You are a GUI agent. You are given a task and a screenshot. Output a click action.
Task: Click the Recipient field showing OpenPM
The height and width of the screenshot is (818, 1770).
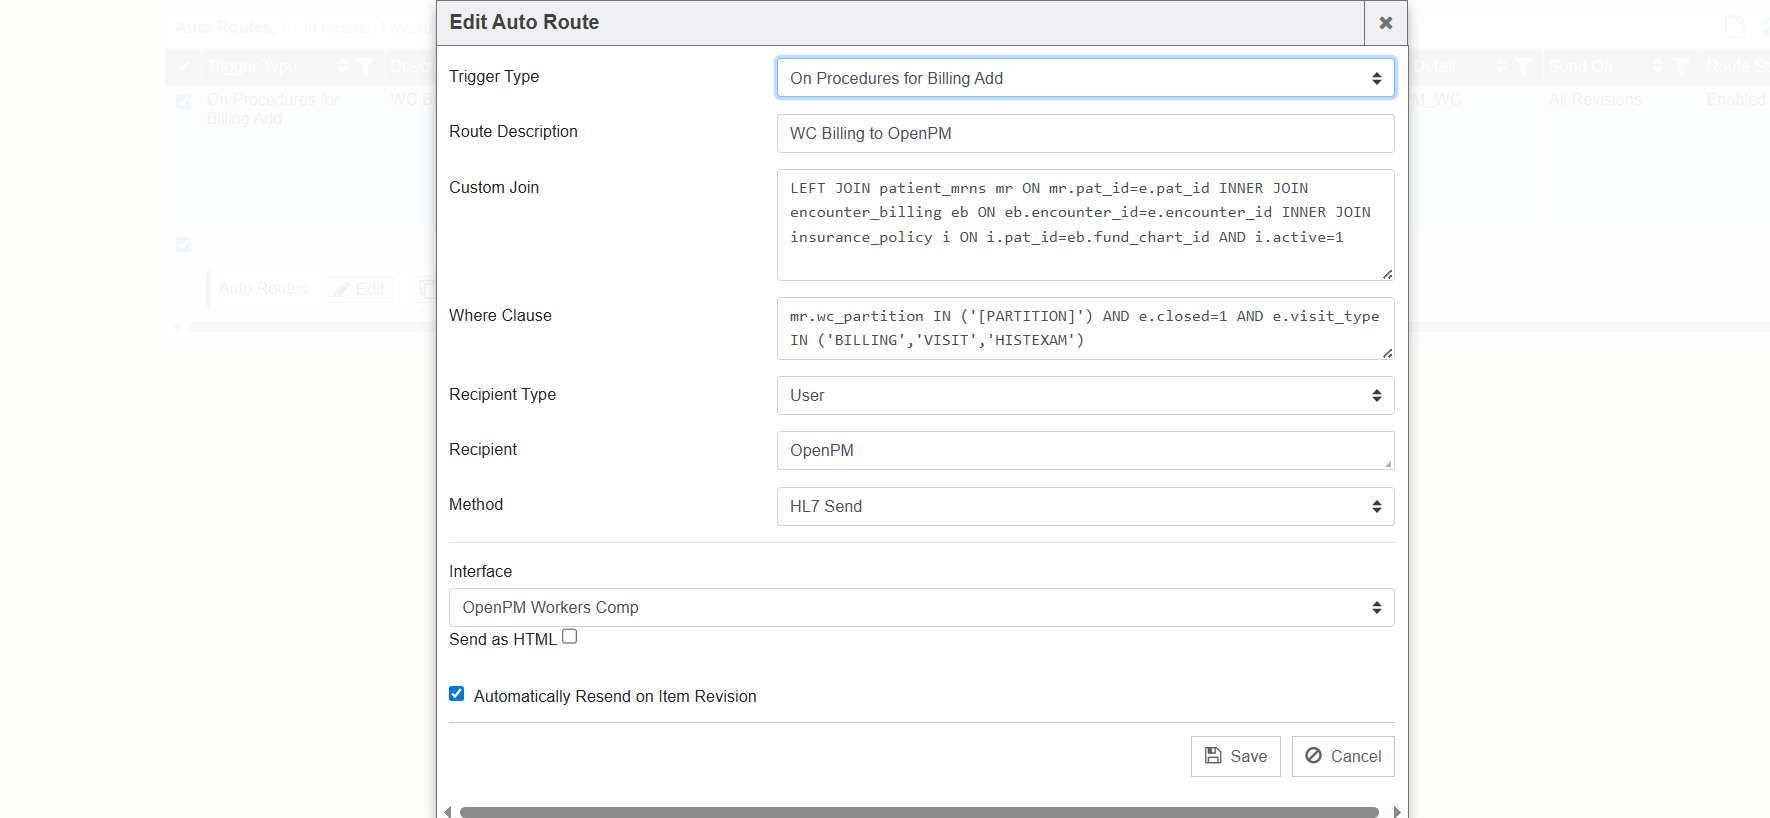pyautogui.click(x=1084, y=450)
